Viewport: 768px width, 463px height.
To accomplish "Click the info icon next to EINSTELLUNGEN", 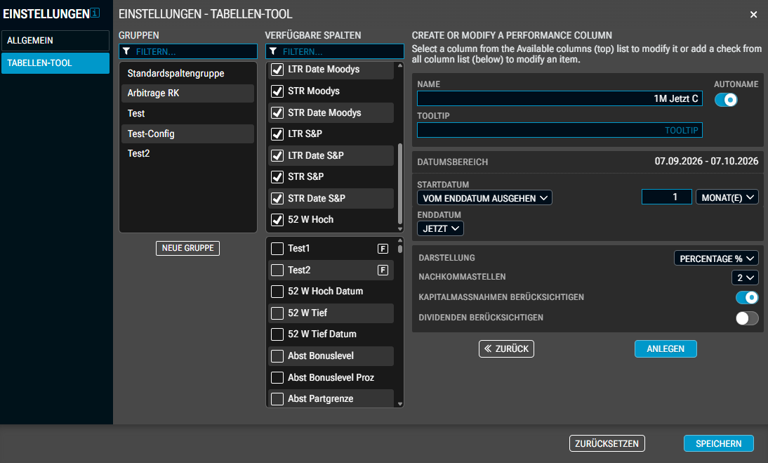I will coord(95,13).
